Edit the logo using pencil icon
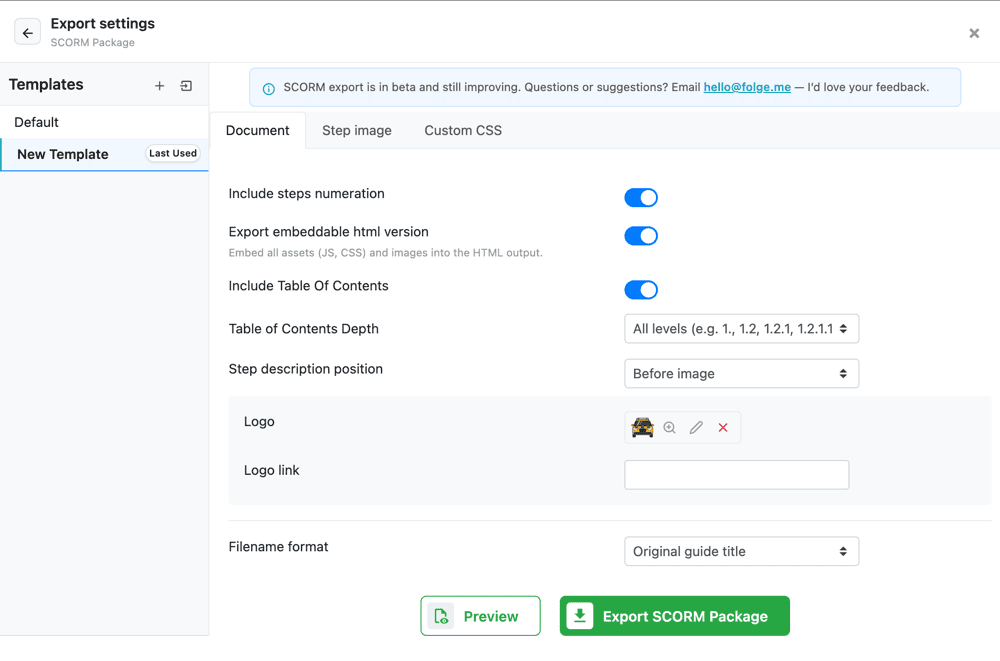Screen dimensions: 1000x661 point(696,427)
